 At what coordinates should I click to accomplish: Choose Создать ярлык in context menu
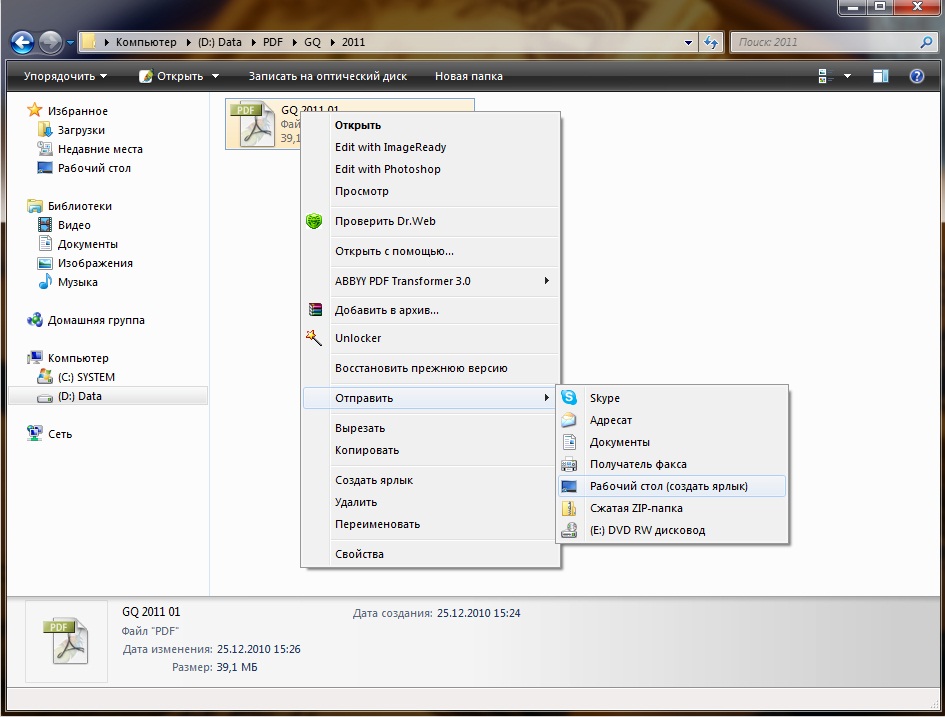click(431, 480)
